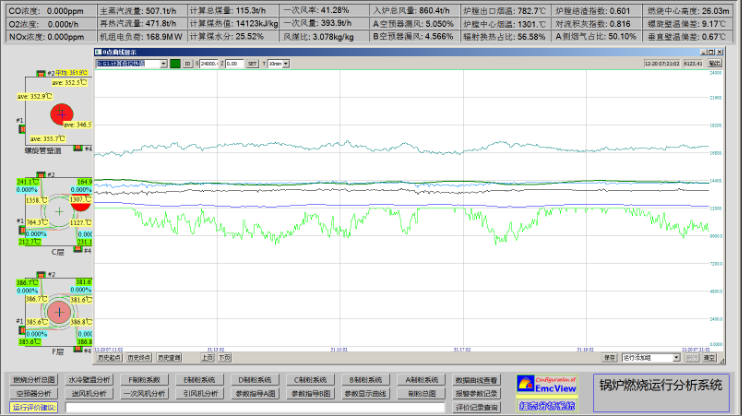Open 评价记录查询
The width and height of the screenshot is (742, 416).
point(476,407)
